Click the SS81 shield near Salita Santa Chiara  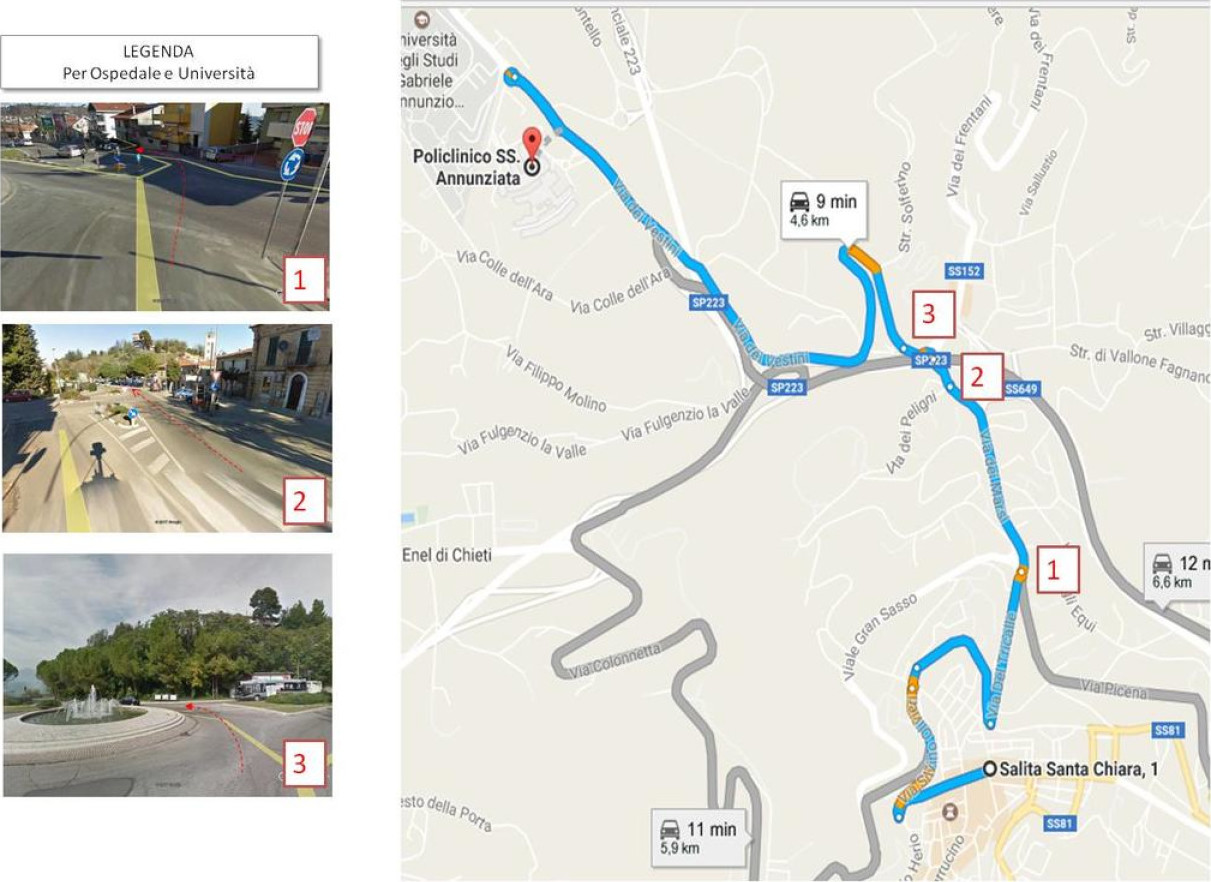[x=1170, y=731]
